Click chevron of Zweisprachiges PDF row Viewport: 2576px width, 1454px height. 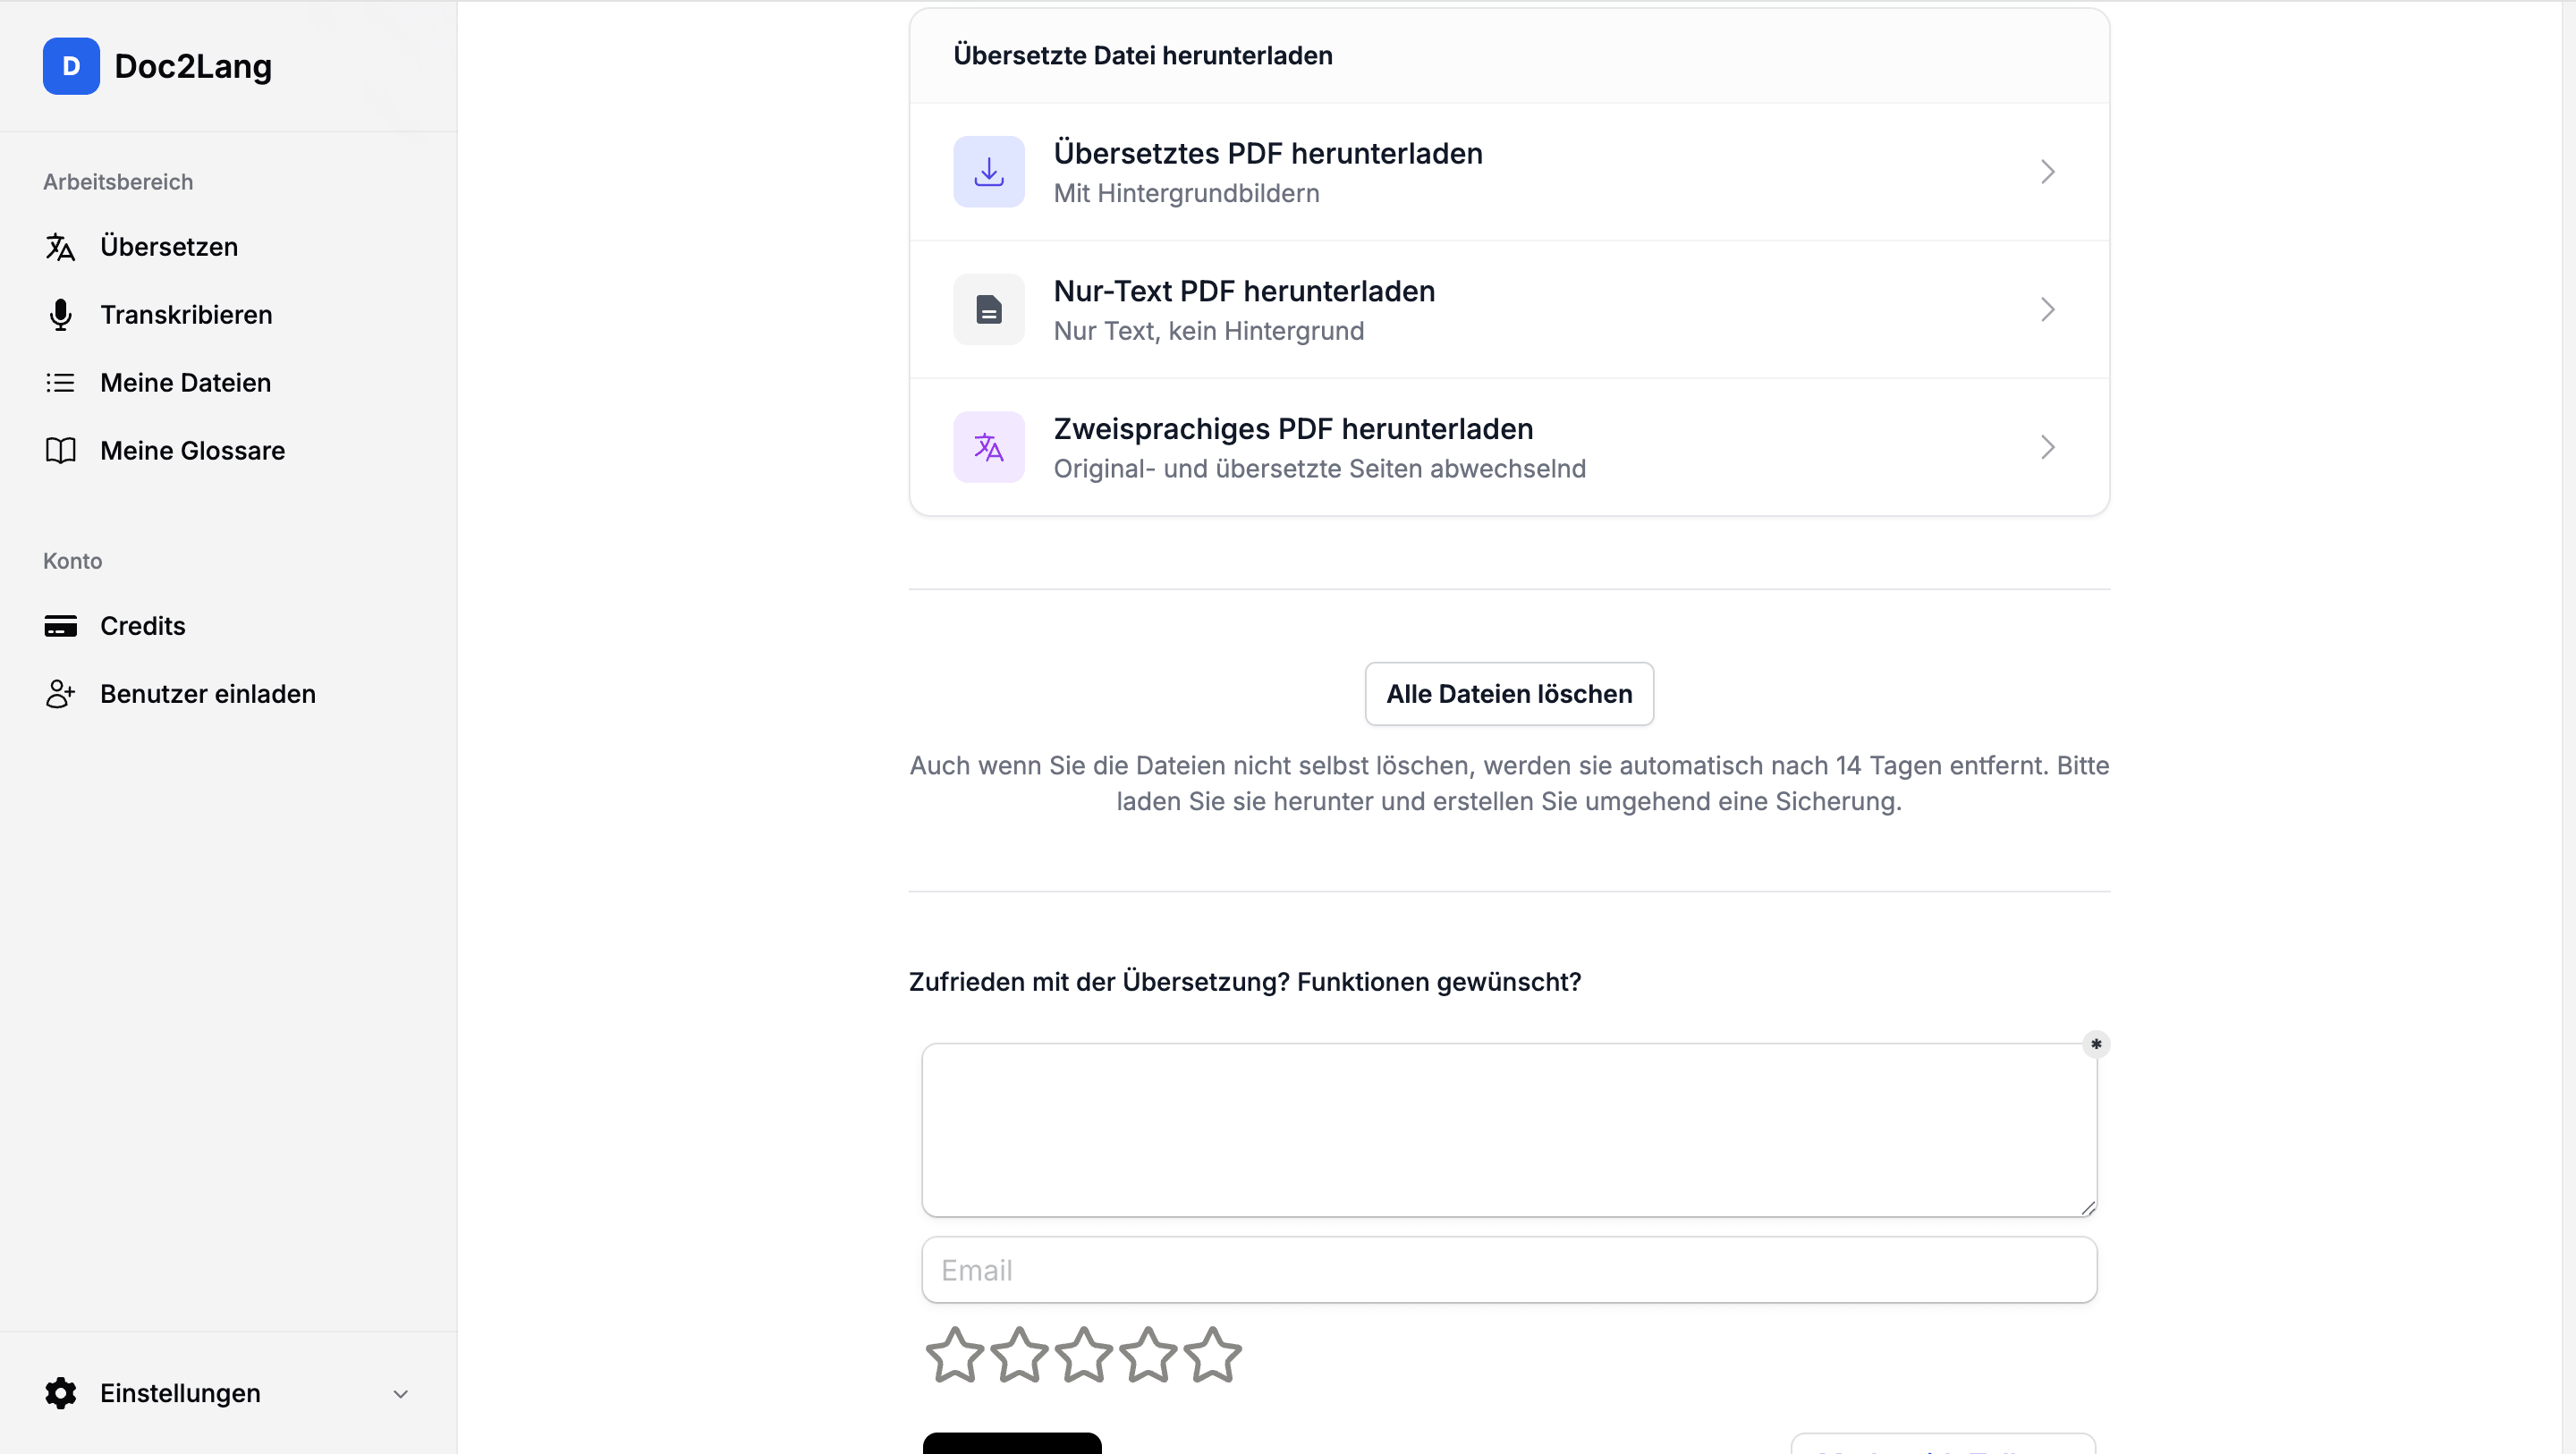pos(2047,447)
